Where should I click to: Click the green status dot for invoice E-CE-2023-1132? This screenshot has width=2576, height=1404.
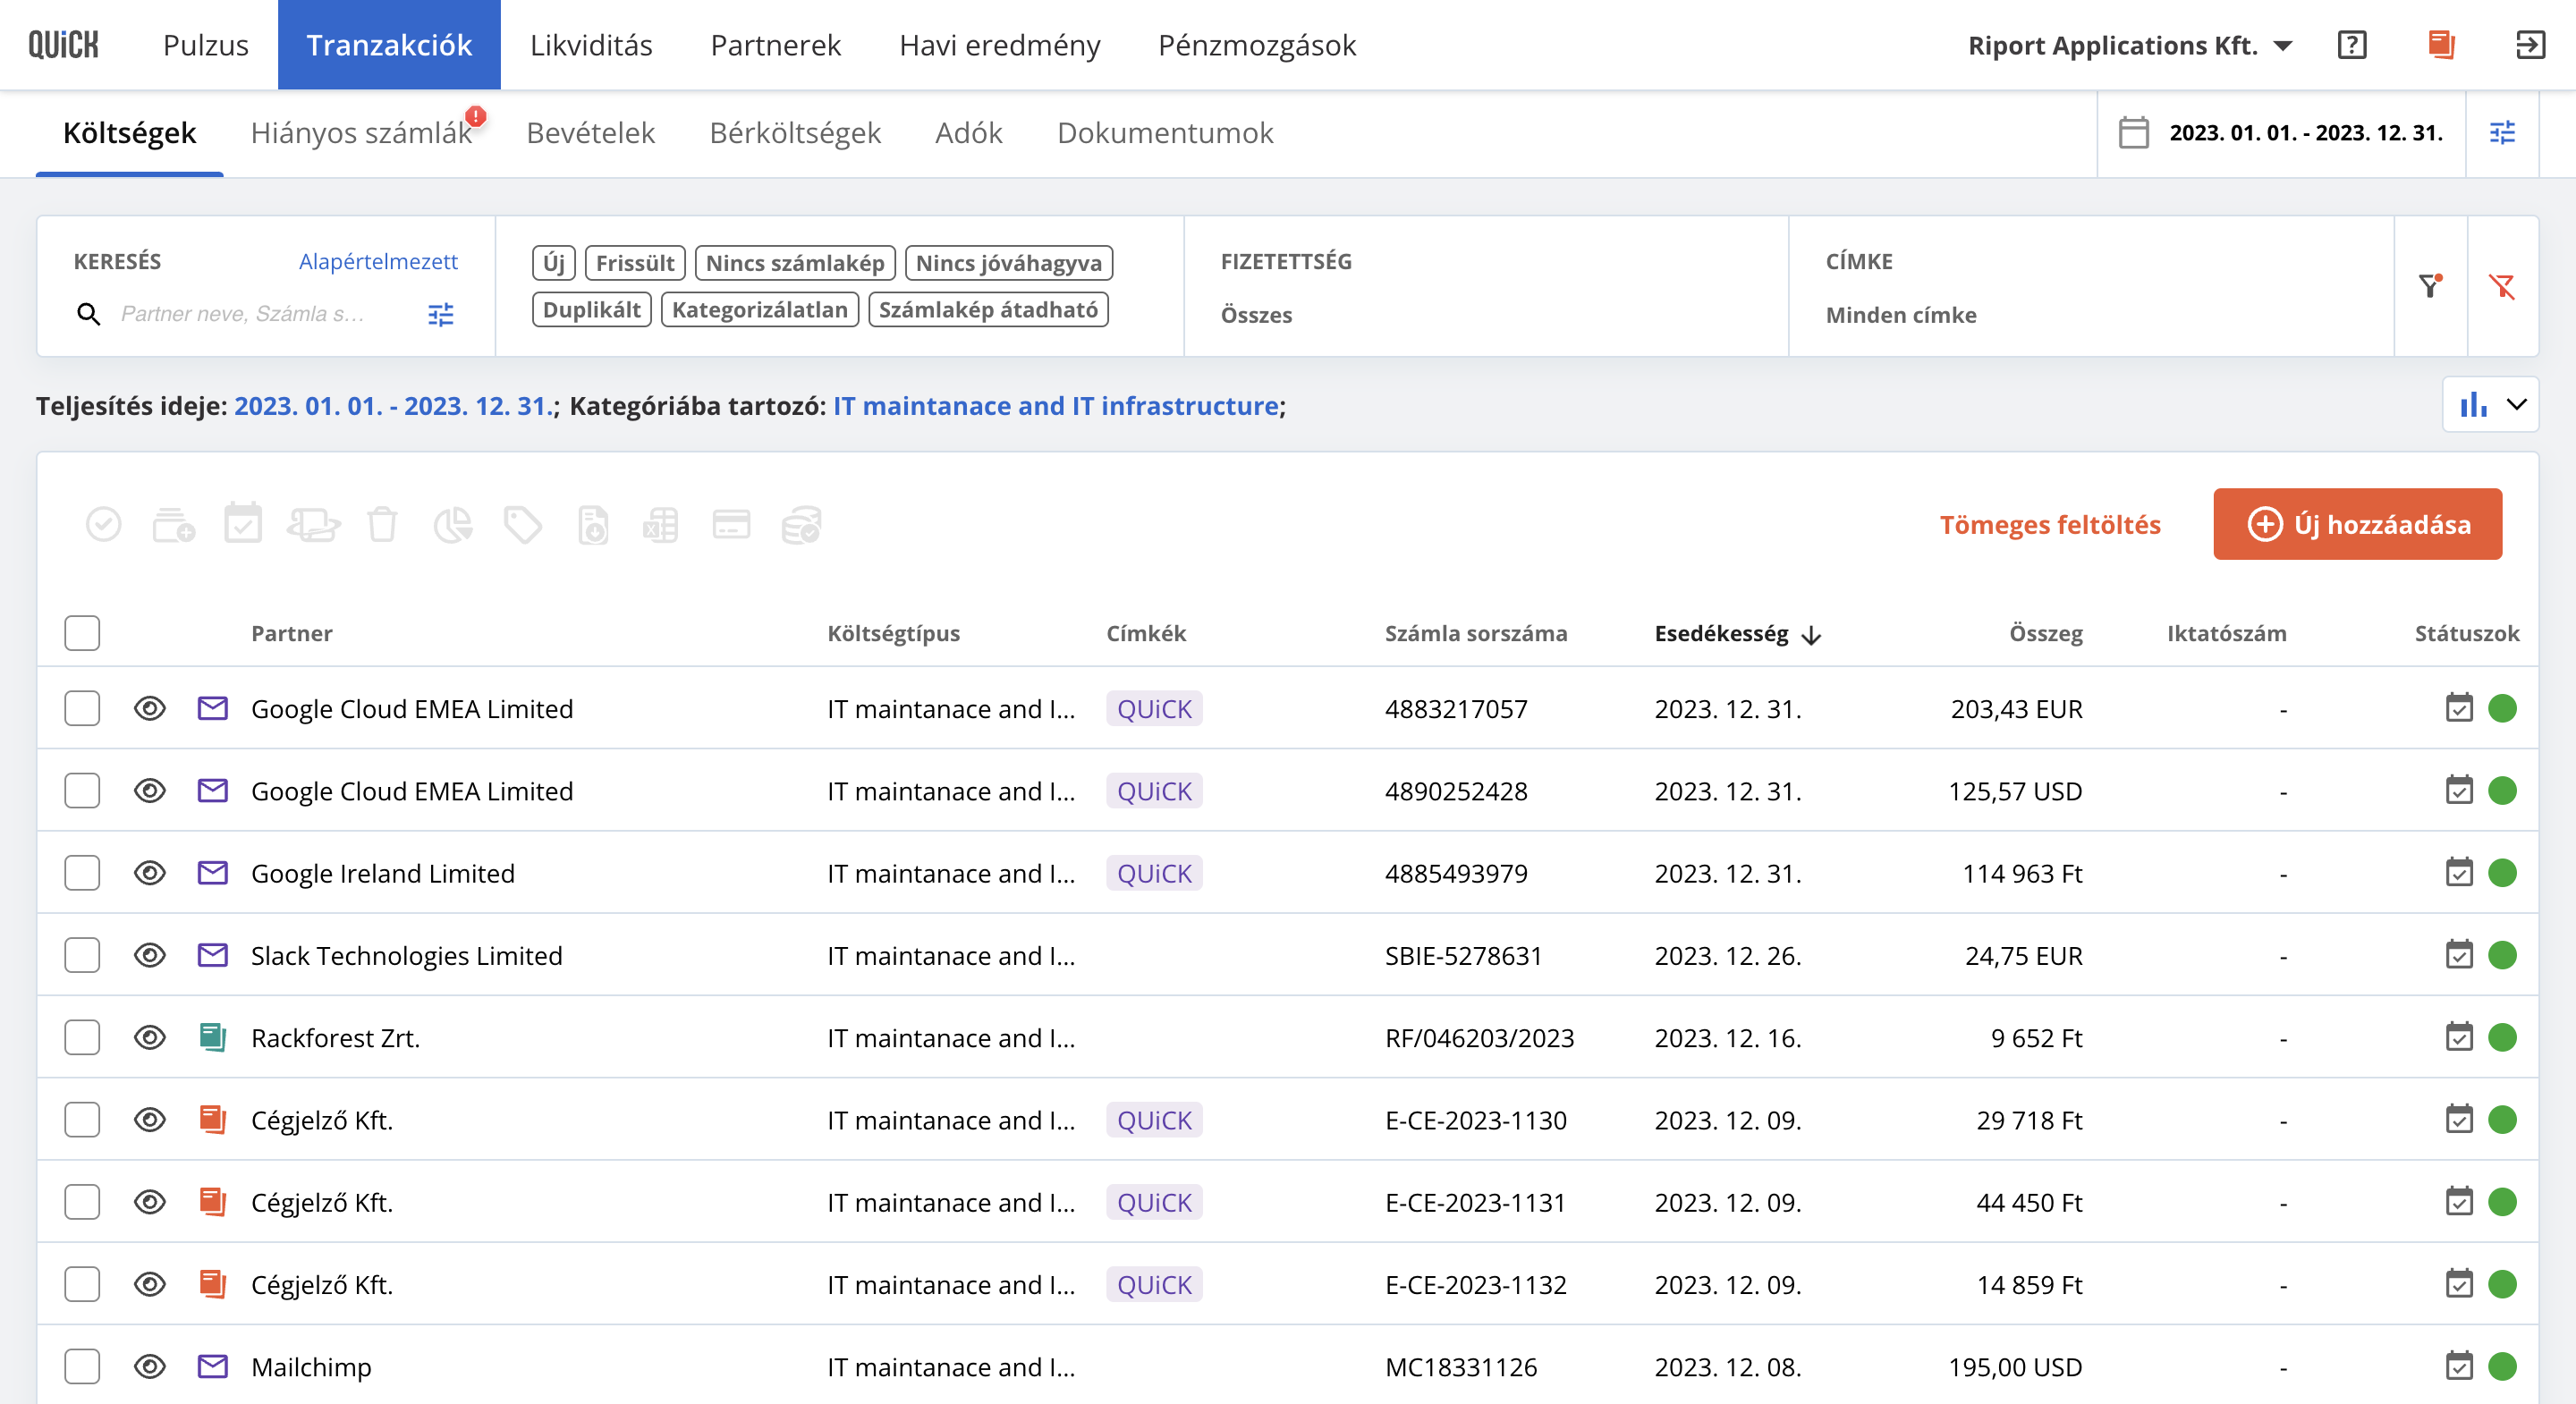[x=2502, y=1284]
